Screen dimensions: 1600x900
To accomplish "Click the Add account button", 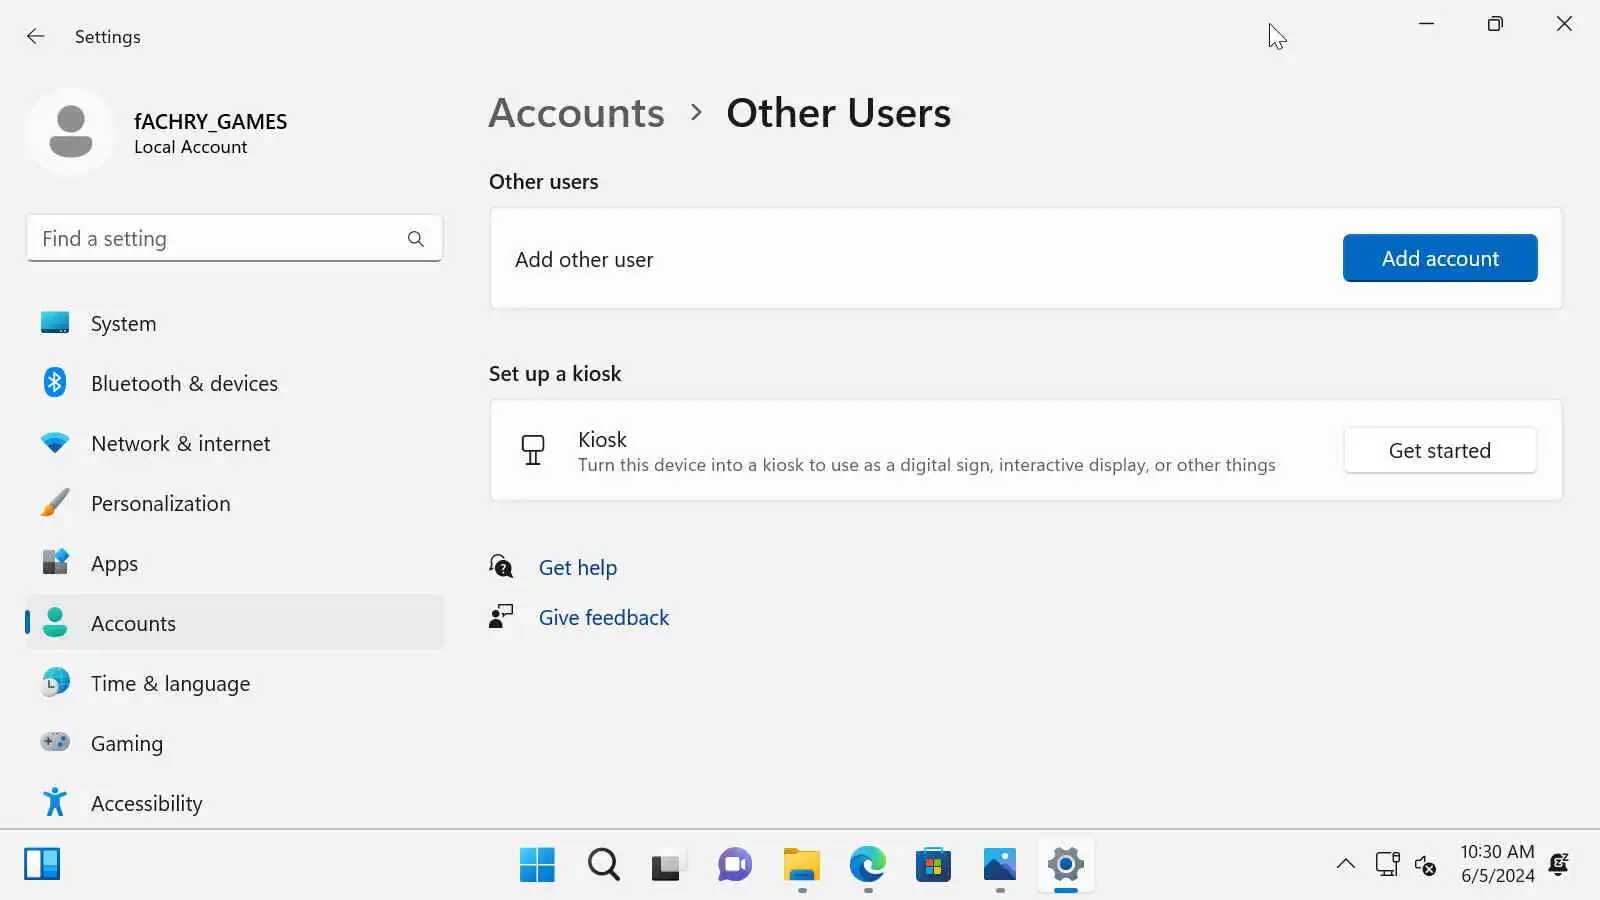I will 1440,259.
